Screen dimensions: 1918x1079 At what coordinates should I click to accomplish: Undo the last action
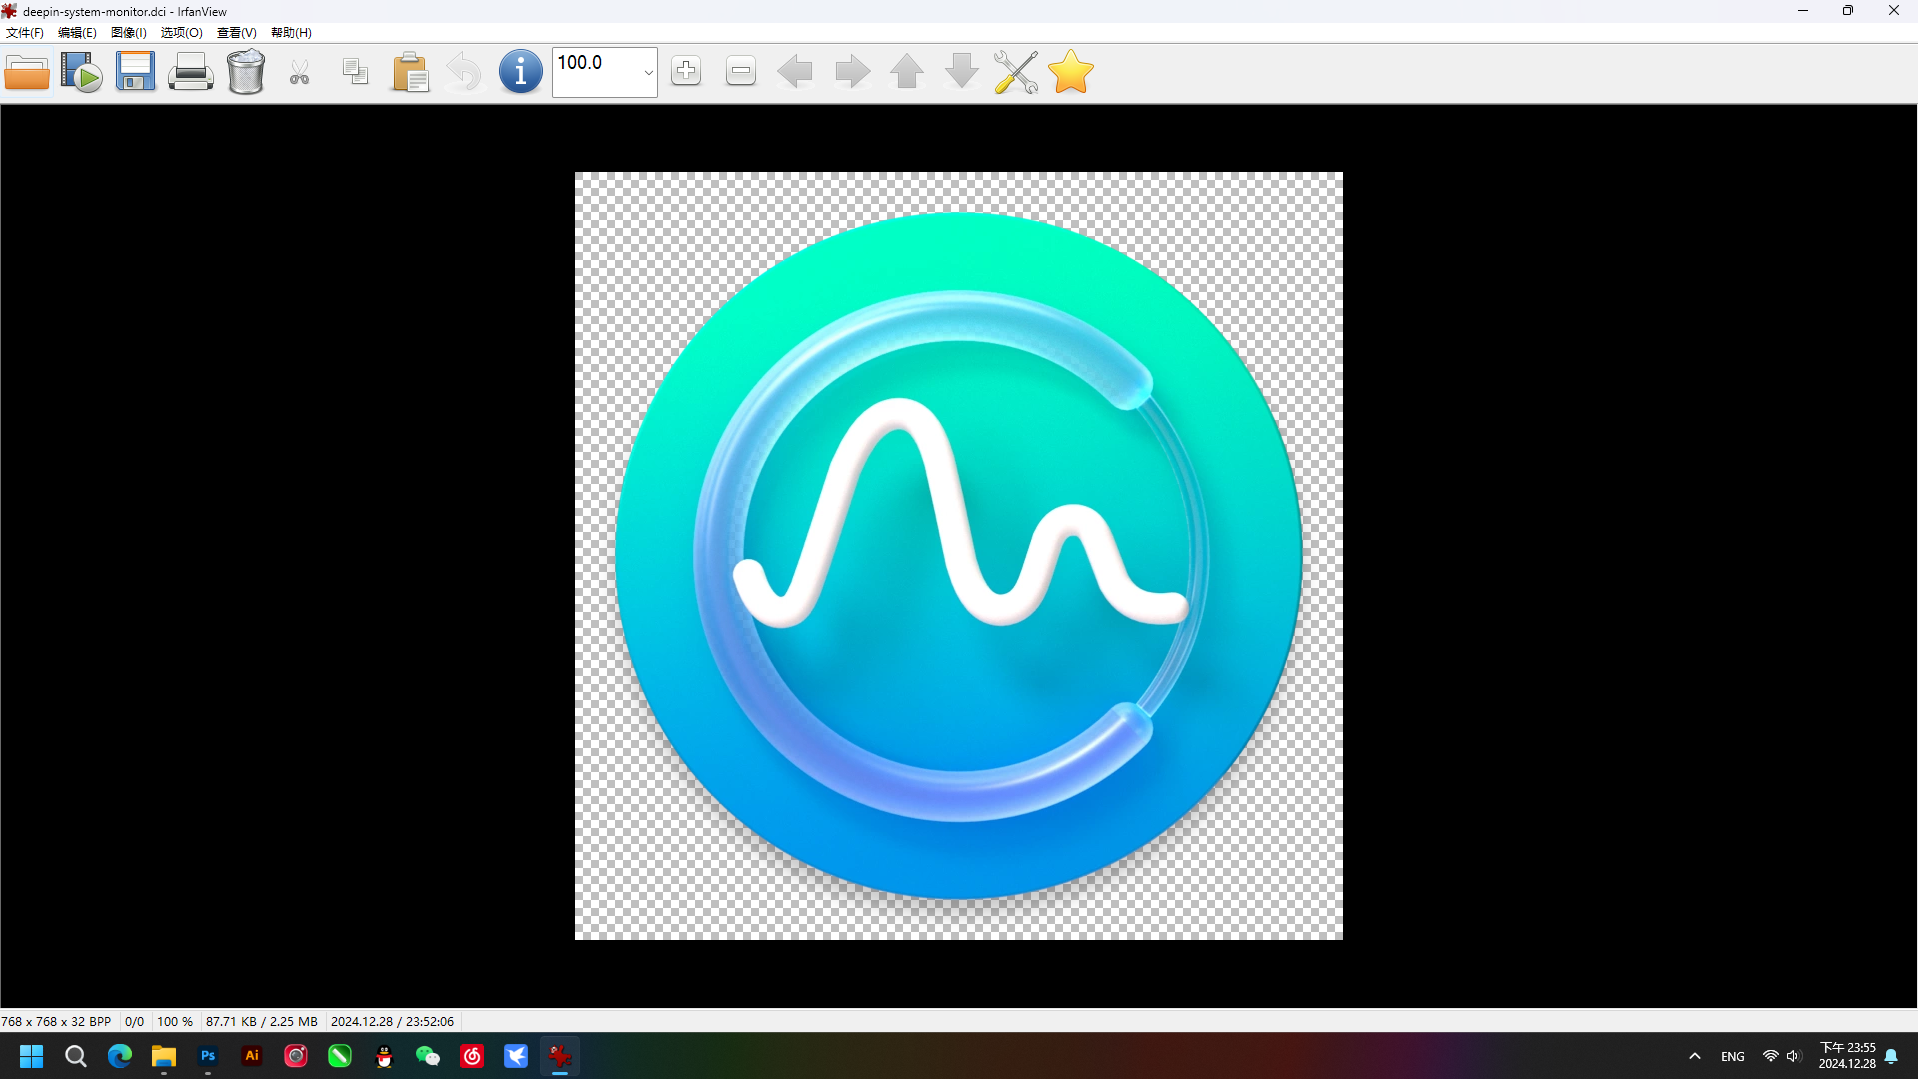464,72
